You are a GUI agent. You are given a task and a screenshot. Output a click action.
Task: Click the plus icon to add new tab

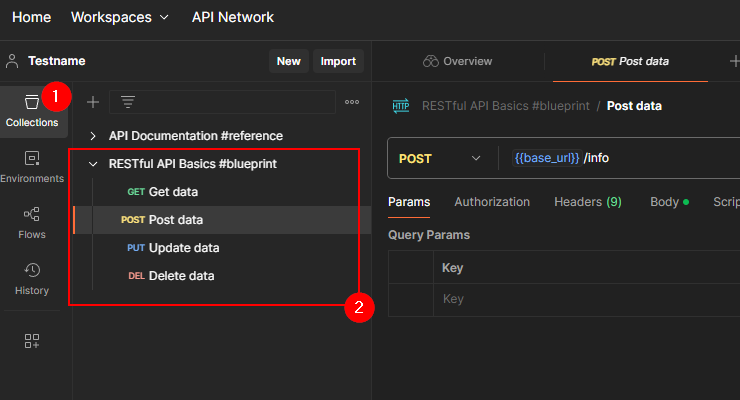pos(735,61)
